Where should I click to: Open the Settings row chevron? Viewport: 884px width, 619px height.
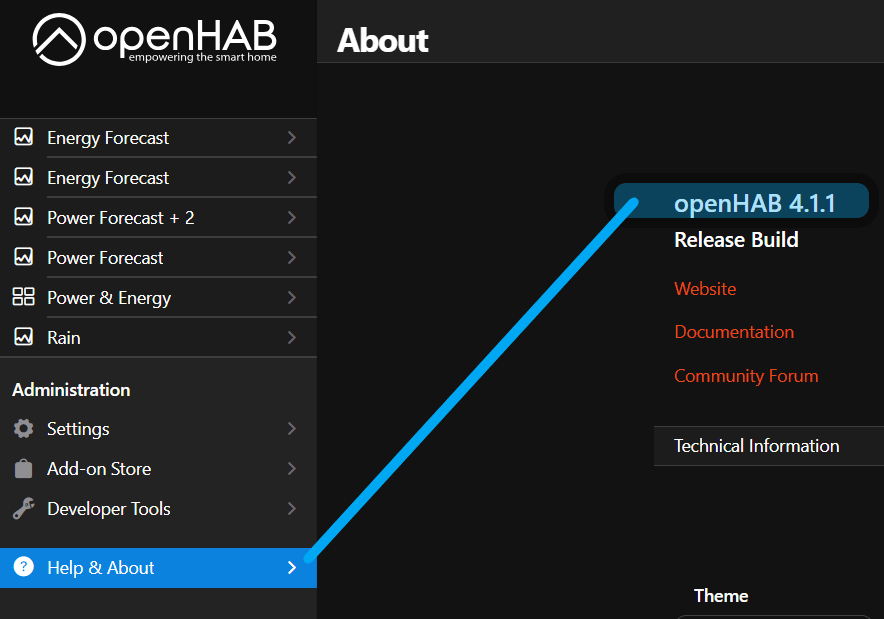click(291, 428)
